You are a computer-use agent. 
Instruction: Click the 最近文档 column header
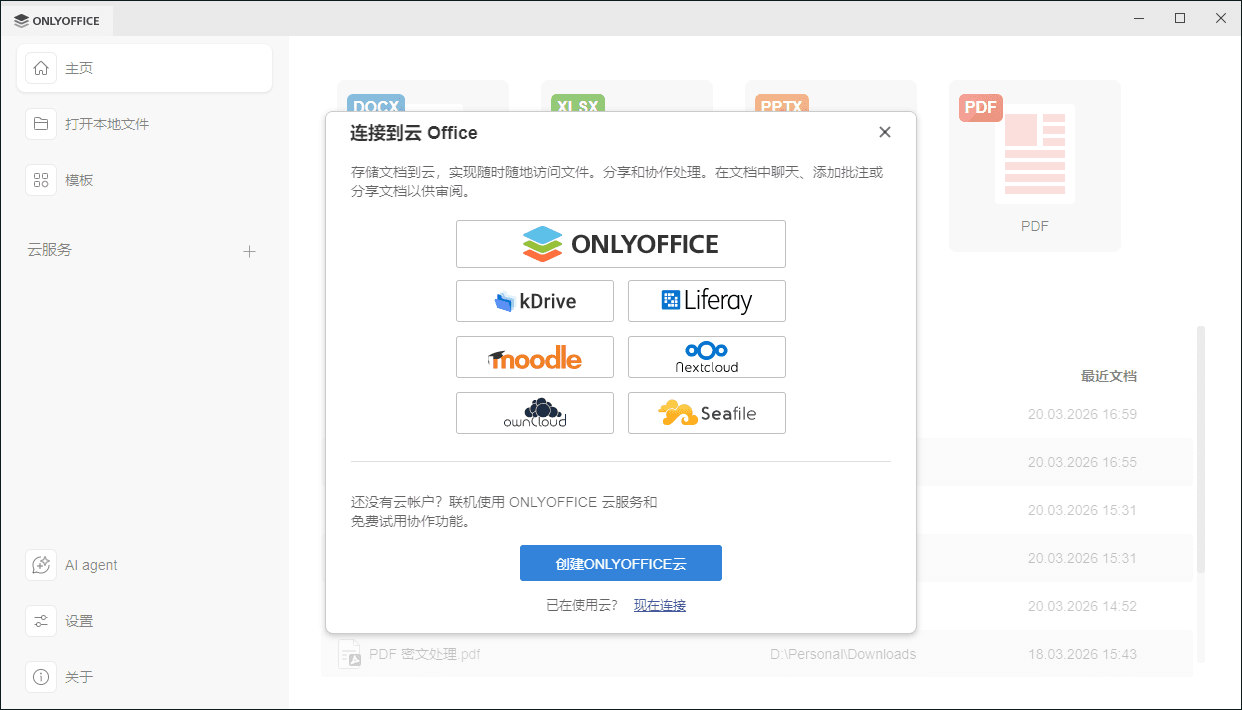(x=1108, y=376)
